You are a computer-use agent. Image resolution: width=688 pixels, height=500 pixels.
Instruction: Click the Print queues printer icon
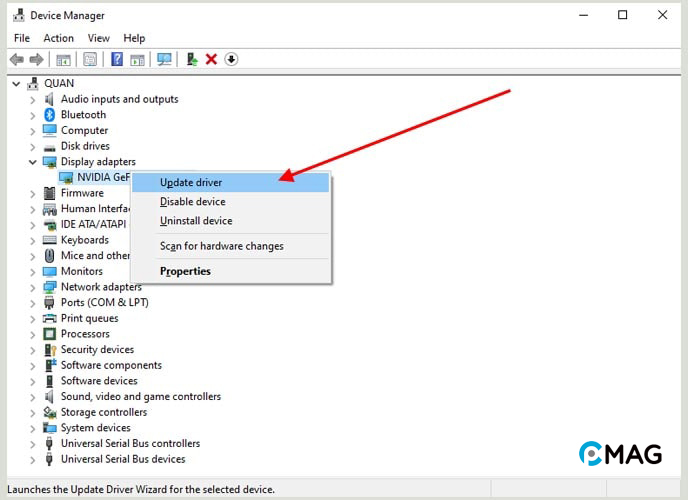pyautogui.click(x=50, y=318)
